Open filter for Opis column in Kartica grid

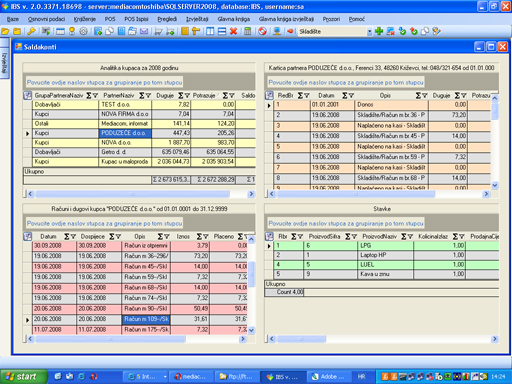point(425,96)
